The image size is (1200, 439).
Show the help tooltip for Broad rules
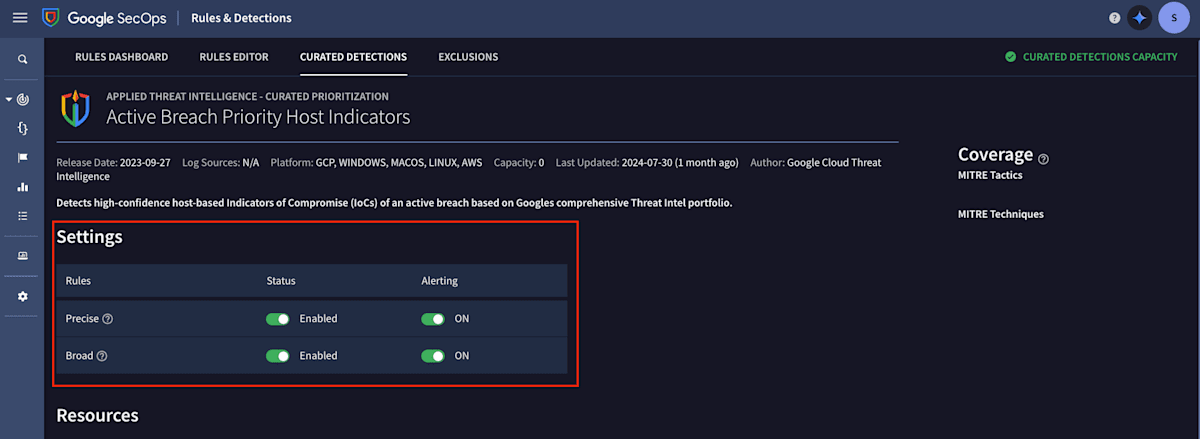tap(102, 356)
